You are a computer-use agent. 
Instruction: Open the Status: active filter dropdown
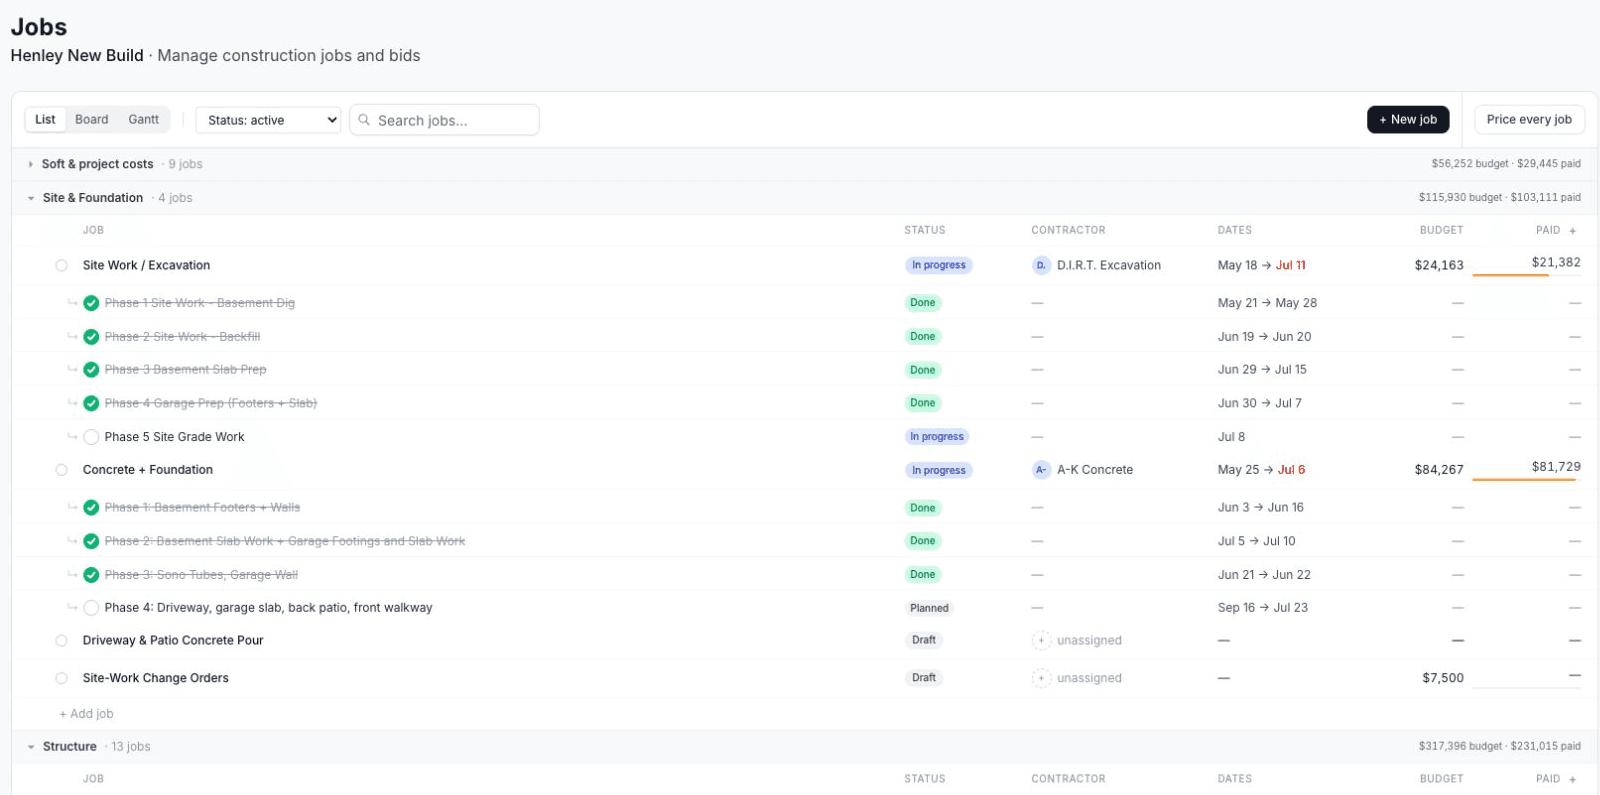(x=268, y=120)
